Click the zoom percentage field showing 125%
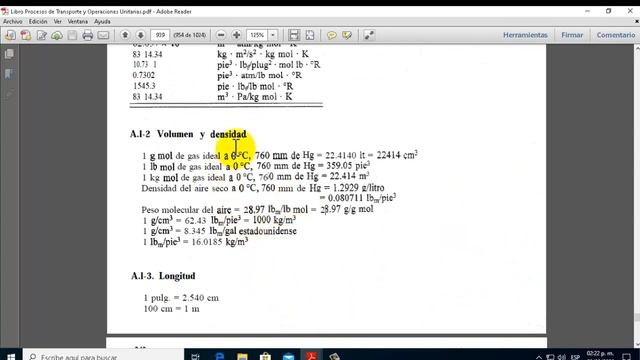Viewport: 640px width, 360px height. 257,35
